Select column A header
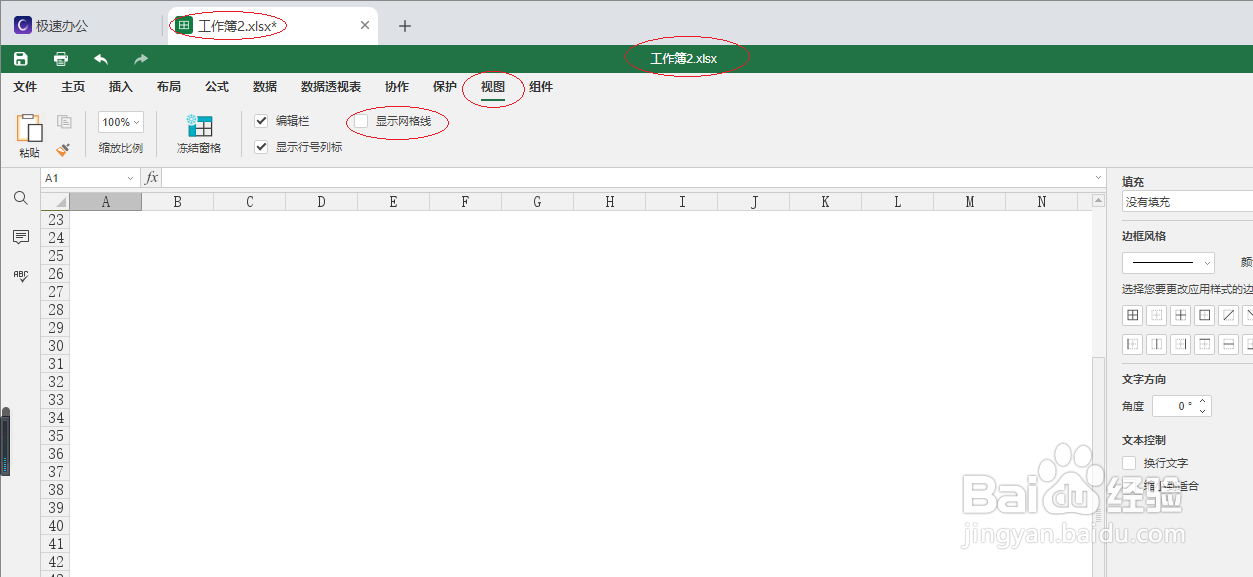The image size is (1253, 577). click(x=105, y=202)
